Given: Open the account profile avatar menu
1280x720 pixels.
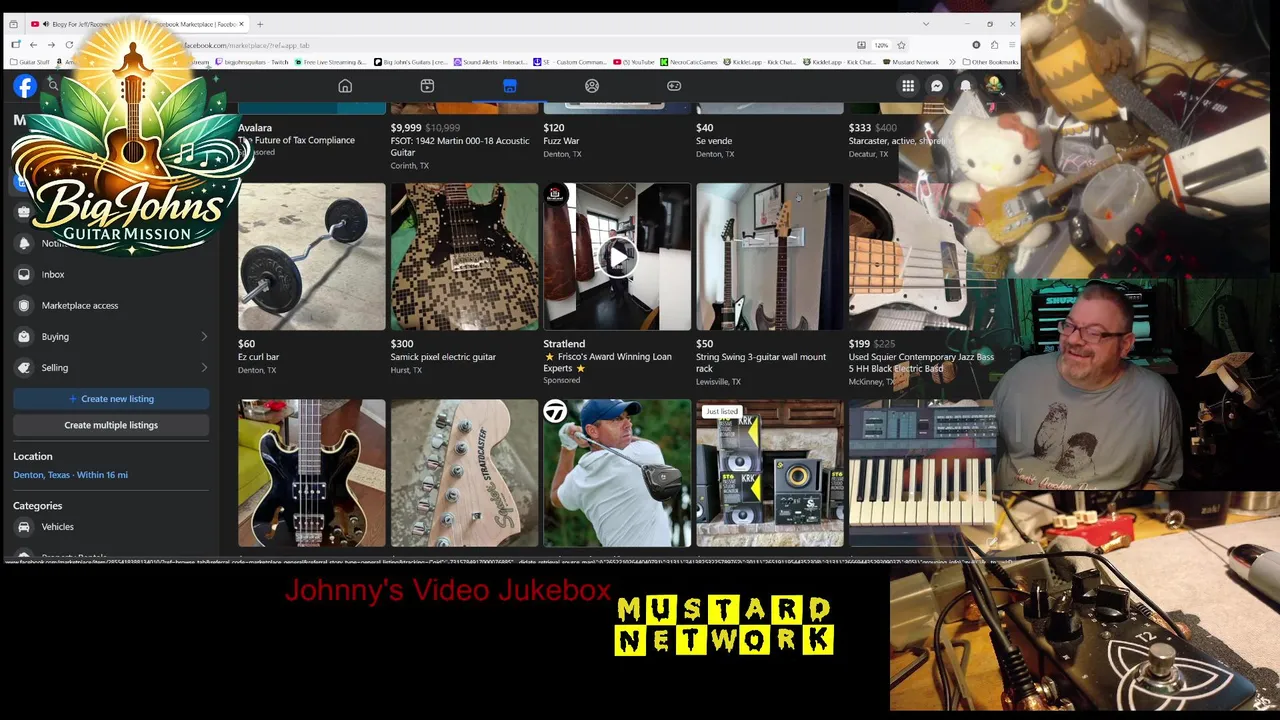Looking at the screenshot, I should click(994, 86).
